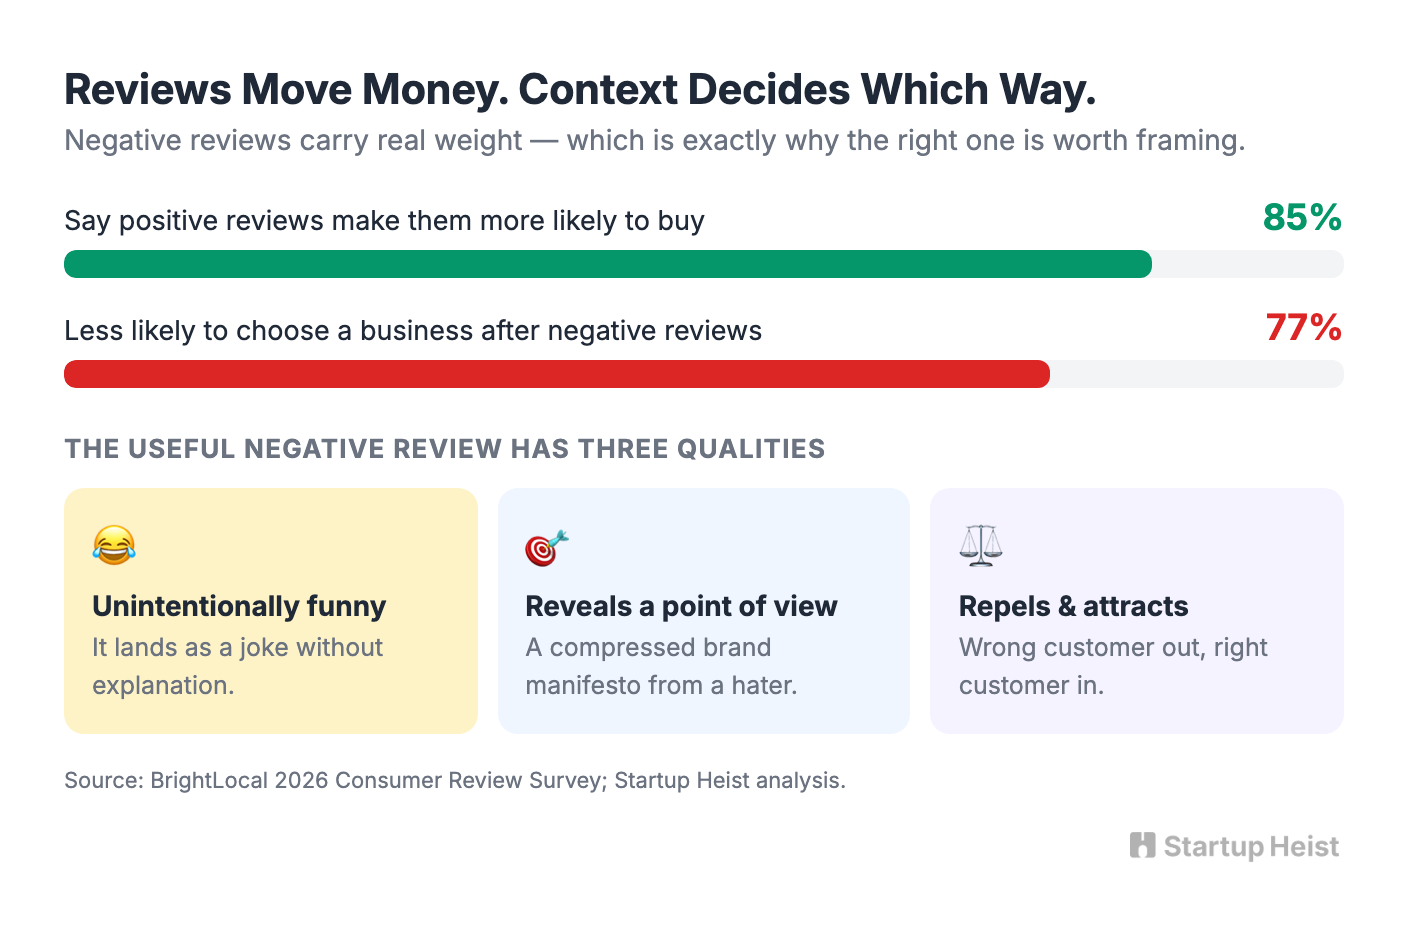Click the Say positive reviews label
This screenshot has height=930, width=1408.
pos(385,220)
